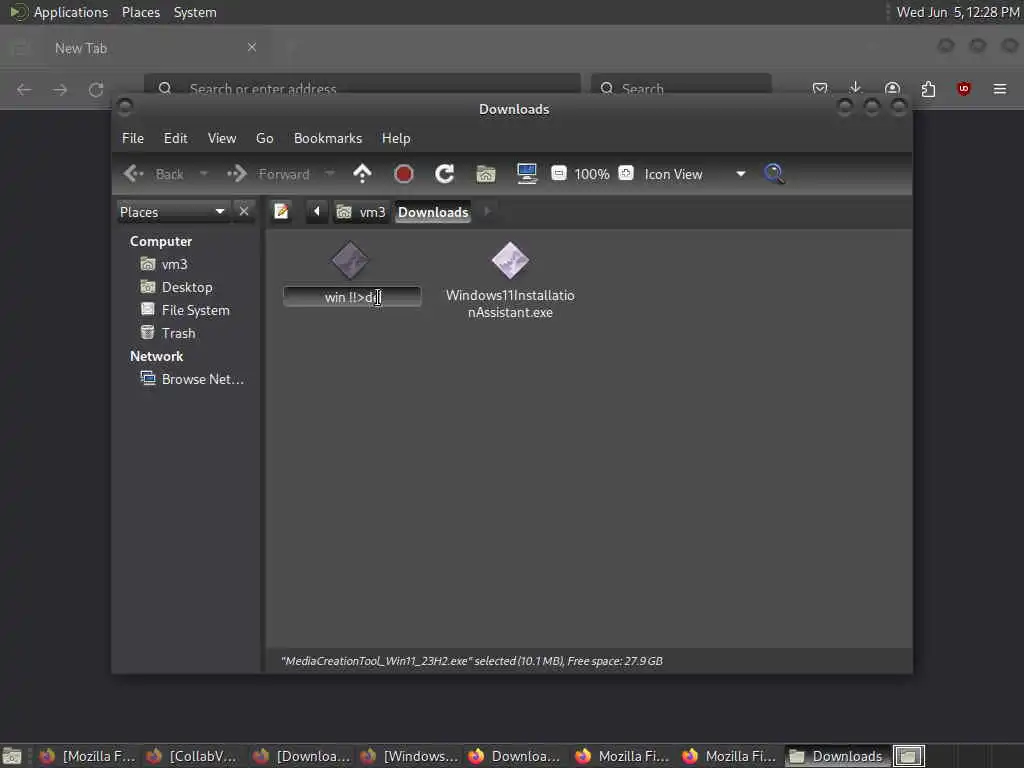
Task: Click the rename text field of first file
Action: click(352, 297)
